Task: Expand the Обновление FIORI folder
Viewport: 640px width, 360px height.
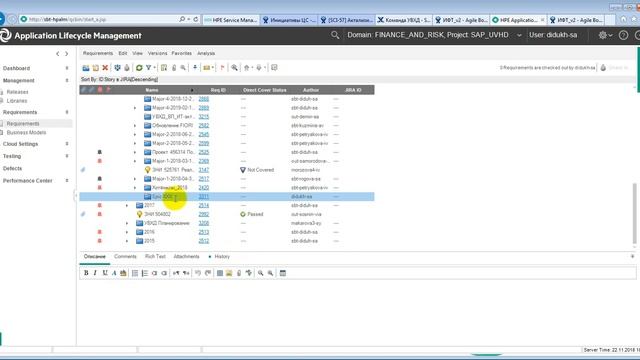Action: point(135,126)
